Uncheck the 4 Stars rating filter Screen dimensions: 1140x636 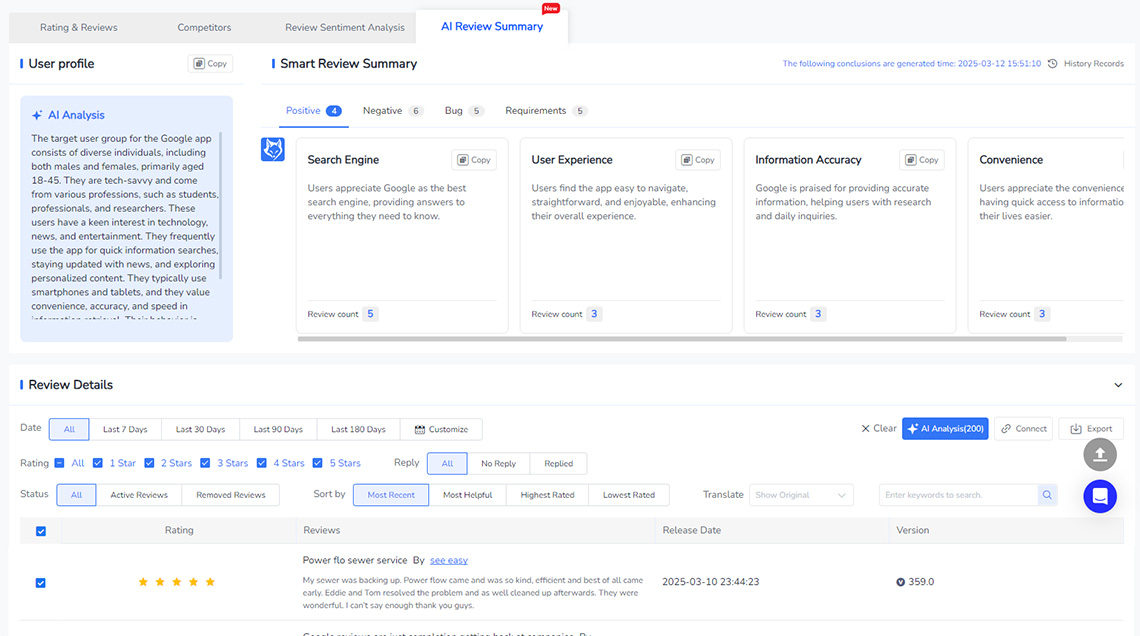pyautogui.click(x=262, y=463)
